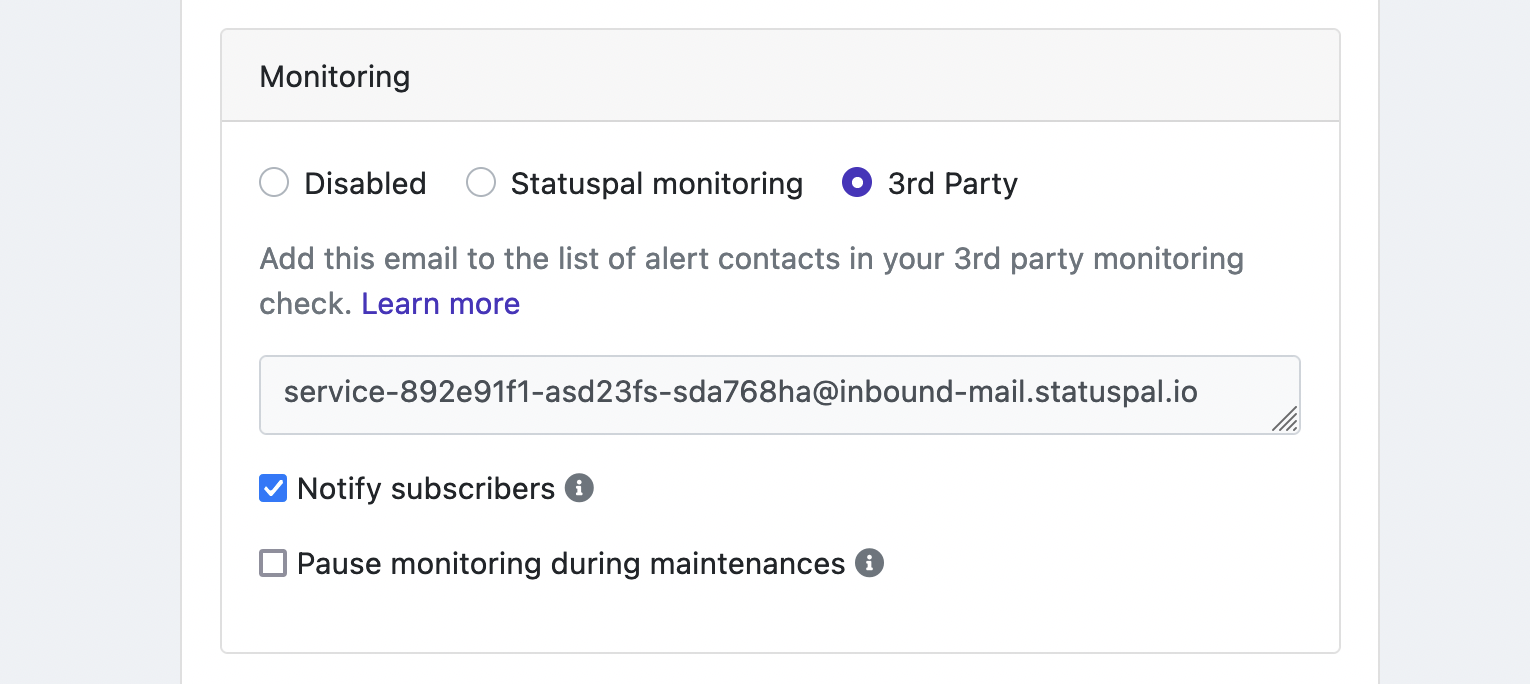
Task: Select the 3rd Party radio button
Action: click(857, 182)
